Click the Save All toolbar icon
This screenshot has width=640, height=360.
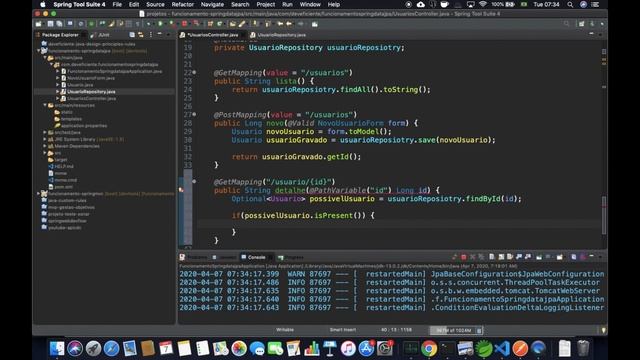[x=60, y=24]
